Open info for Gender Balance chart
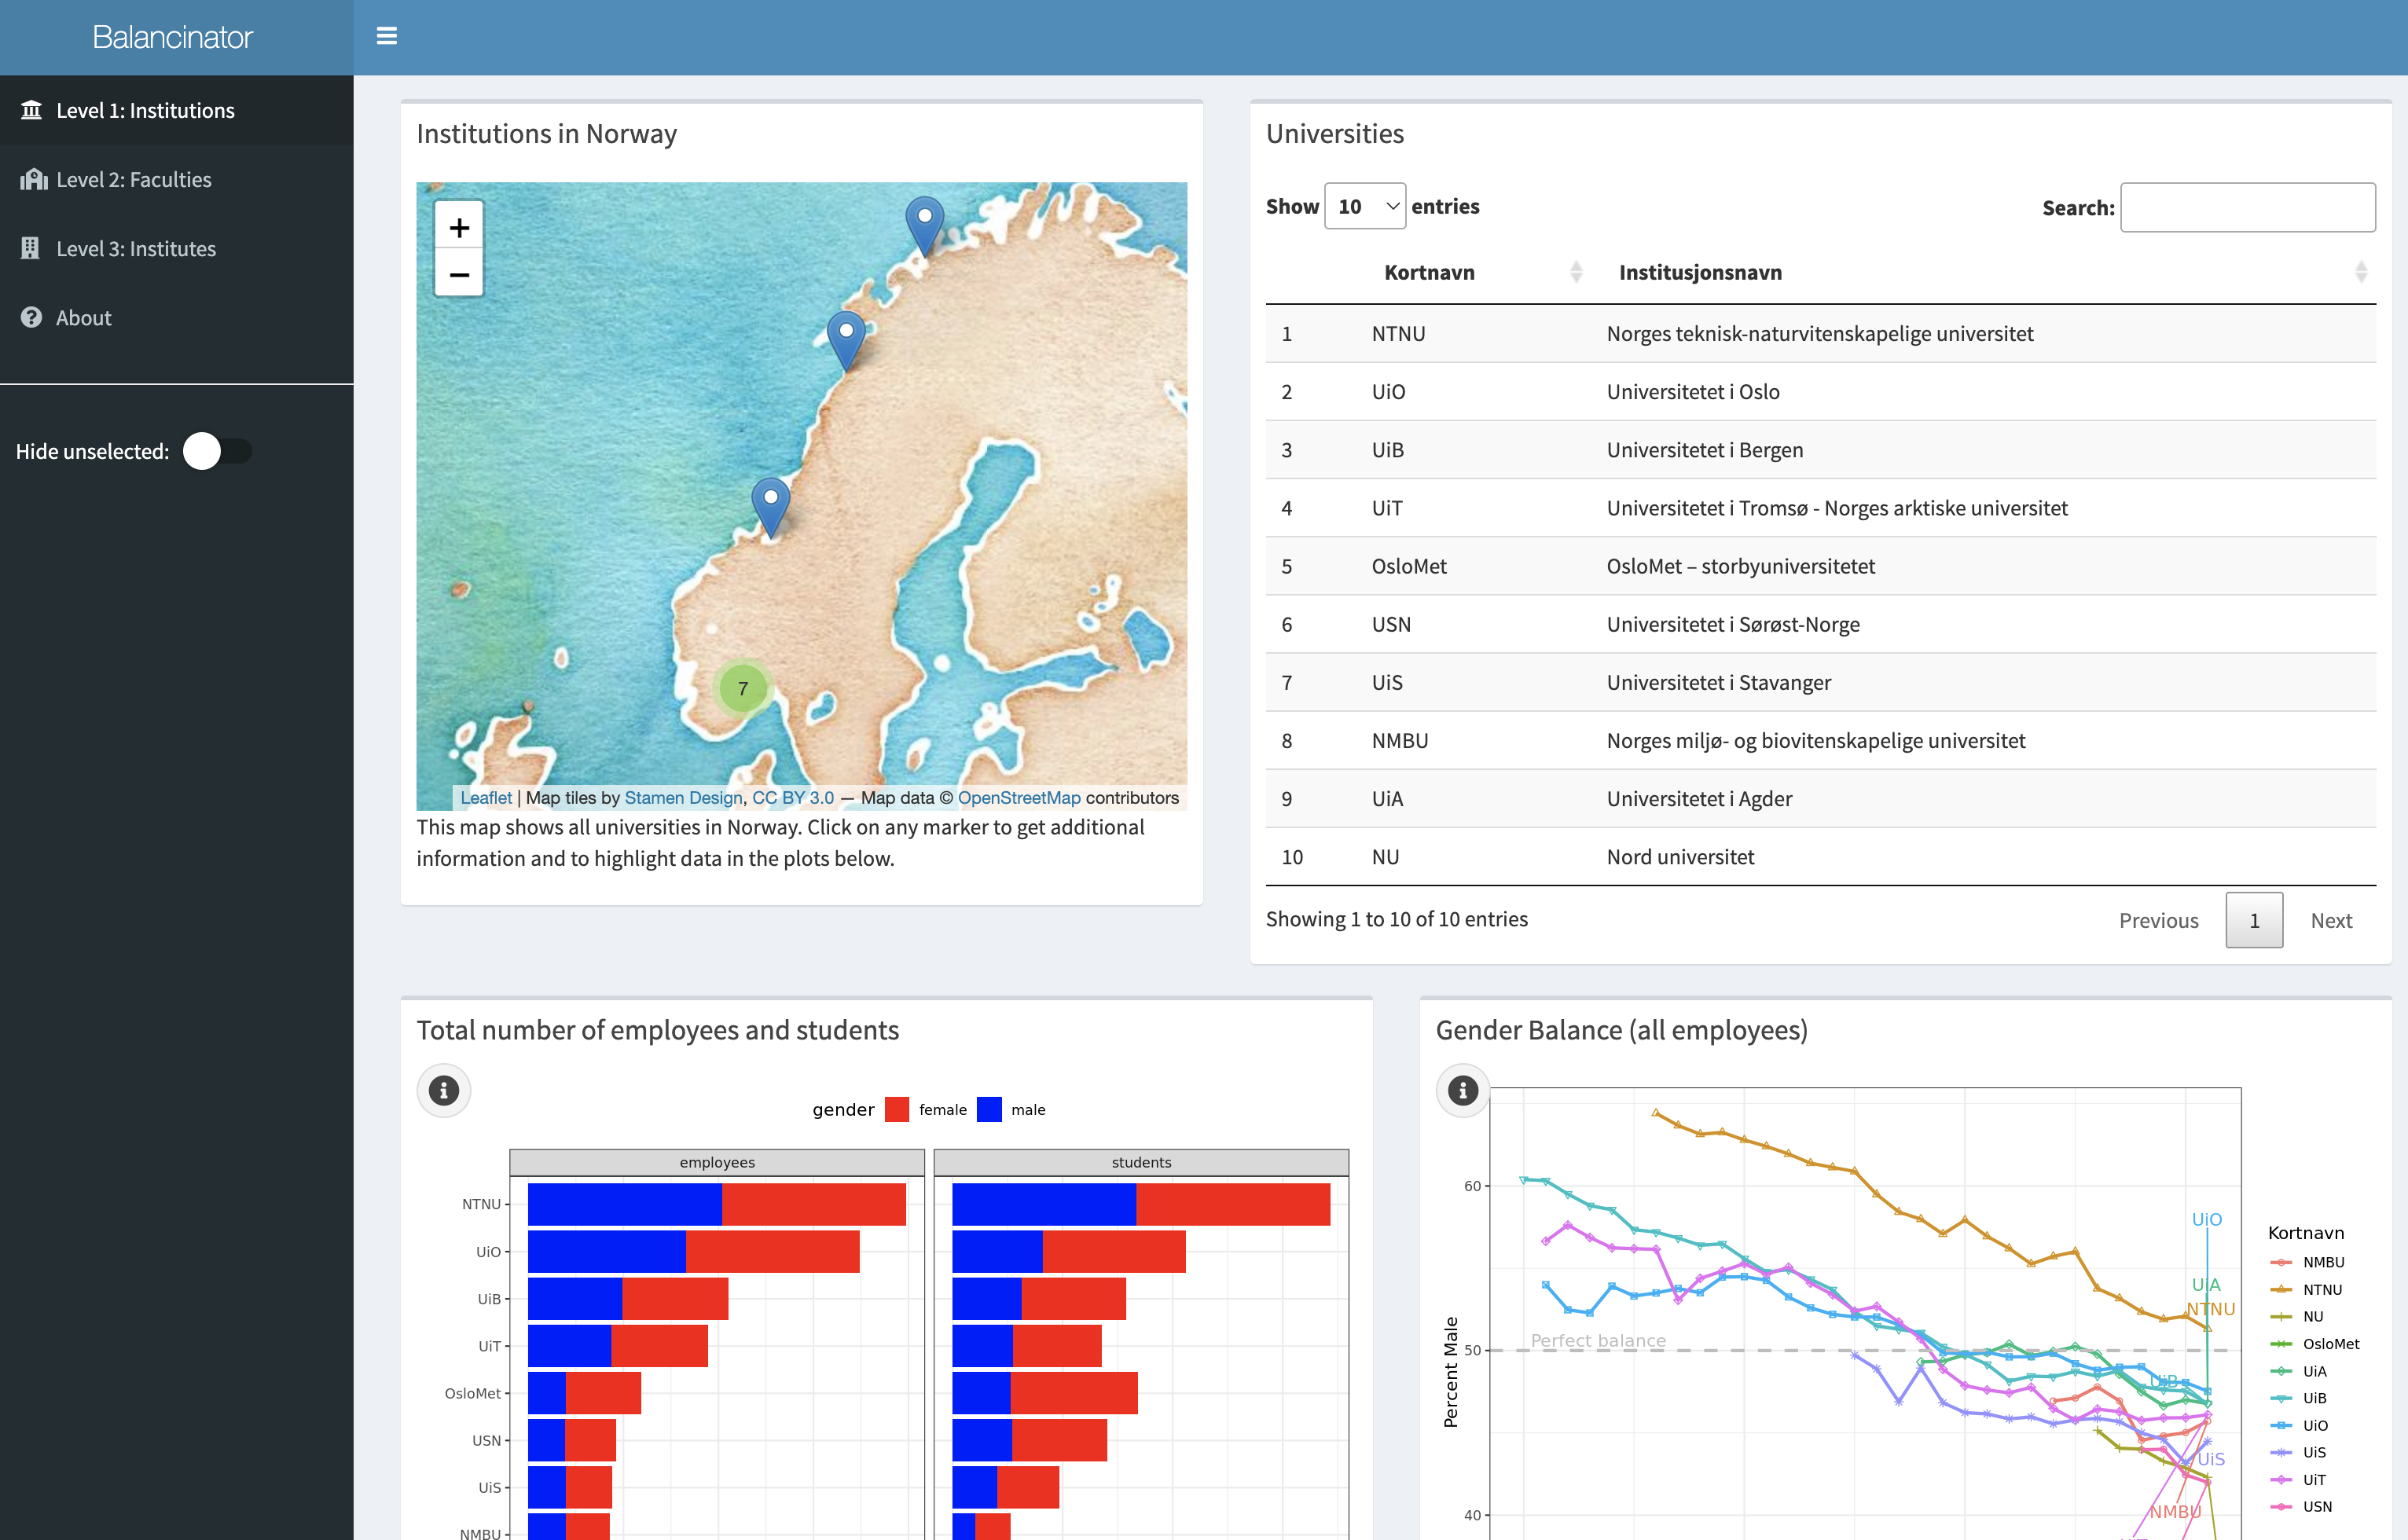Screen dimensions: 2408x1540 [x=1462, y=1090]
